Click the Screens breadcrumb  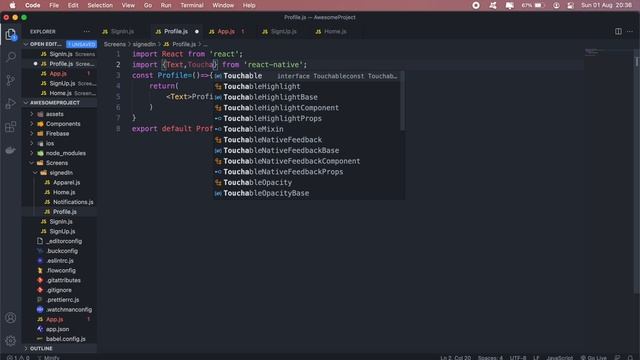[115, 44]
